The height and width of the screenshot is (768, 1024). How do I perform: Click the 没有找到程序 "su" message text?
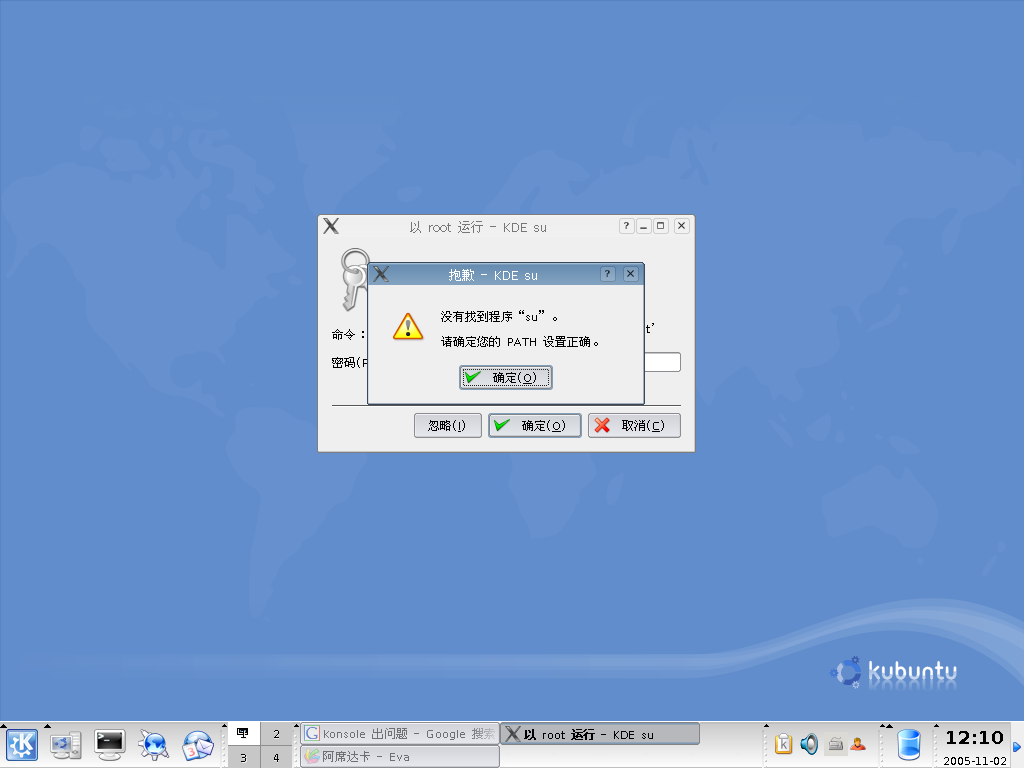coord(500,317)
